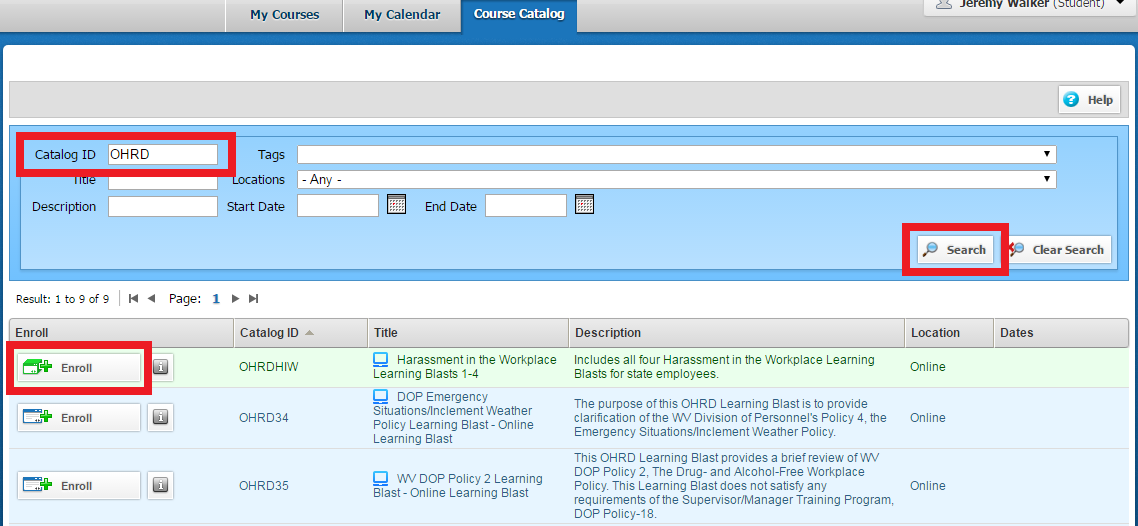Go to the previous results page
Screen dimensions: 1138x526
(151, 298)
